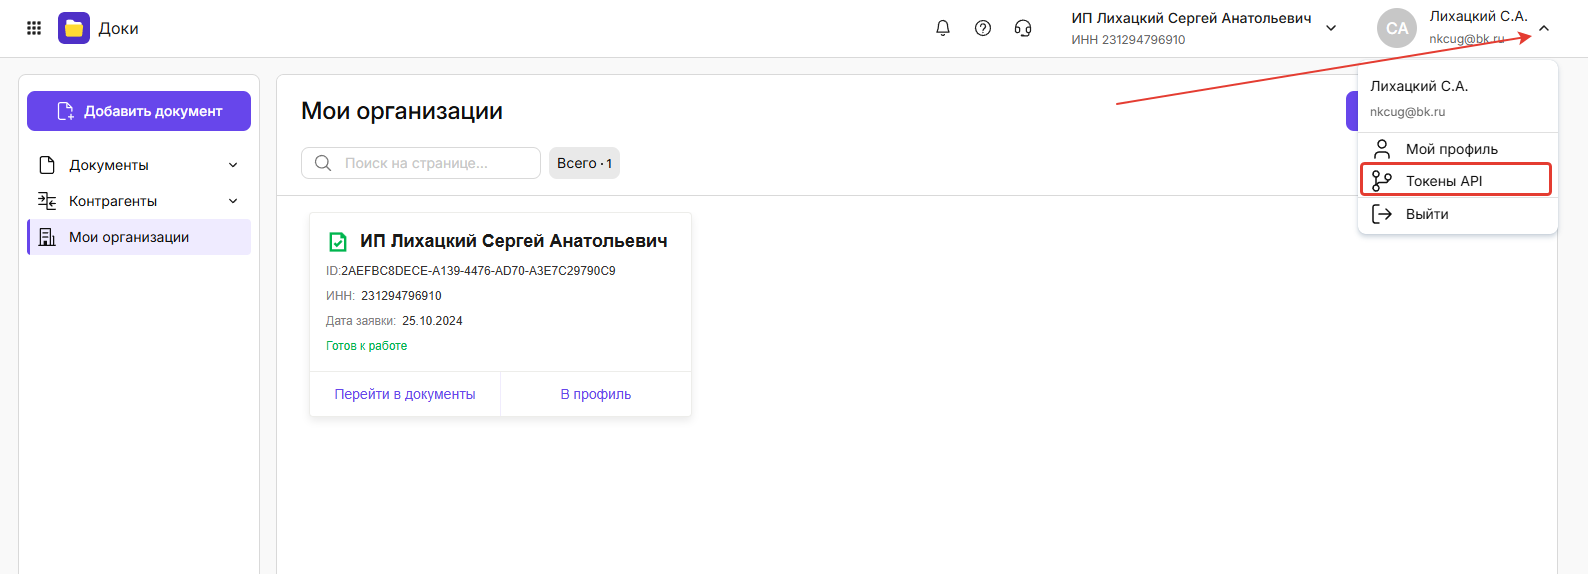The width and height of the screenshot is (1588, 574).
Task: Open the apps grid launcher icon
Action: click(x=34, y=28)
